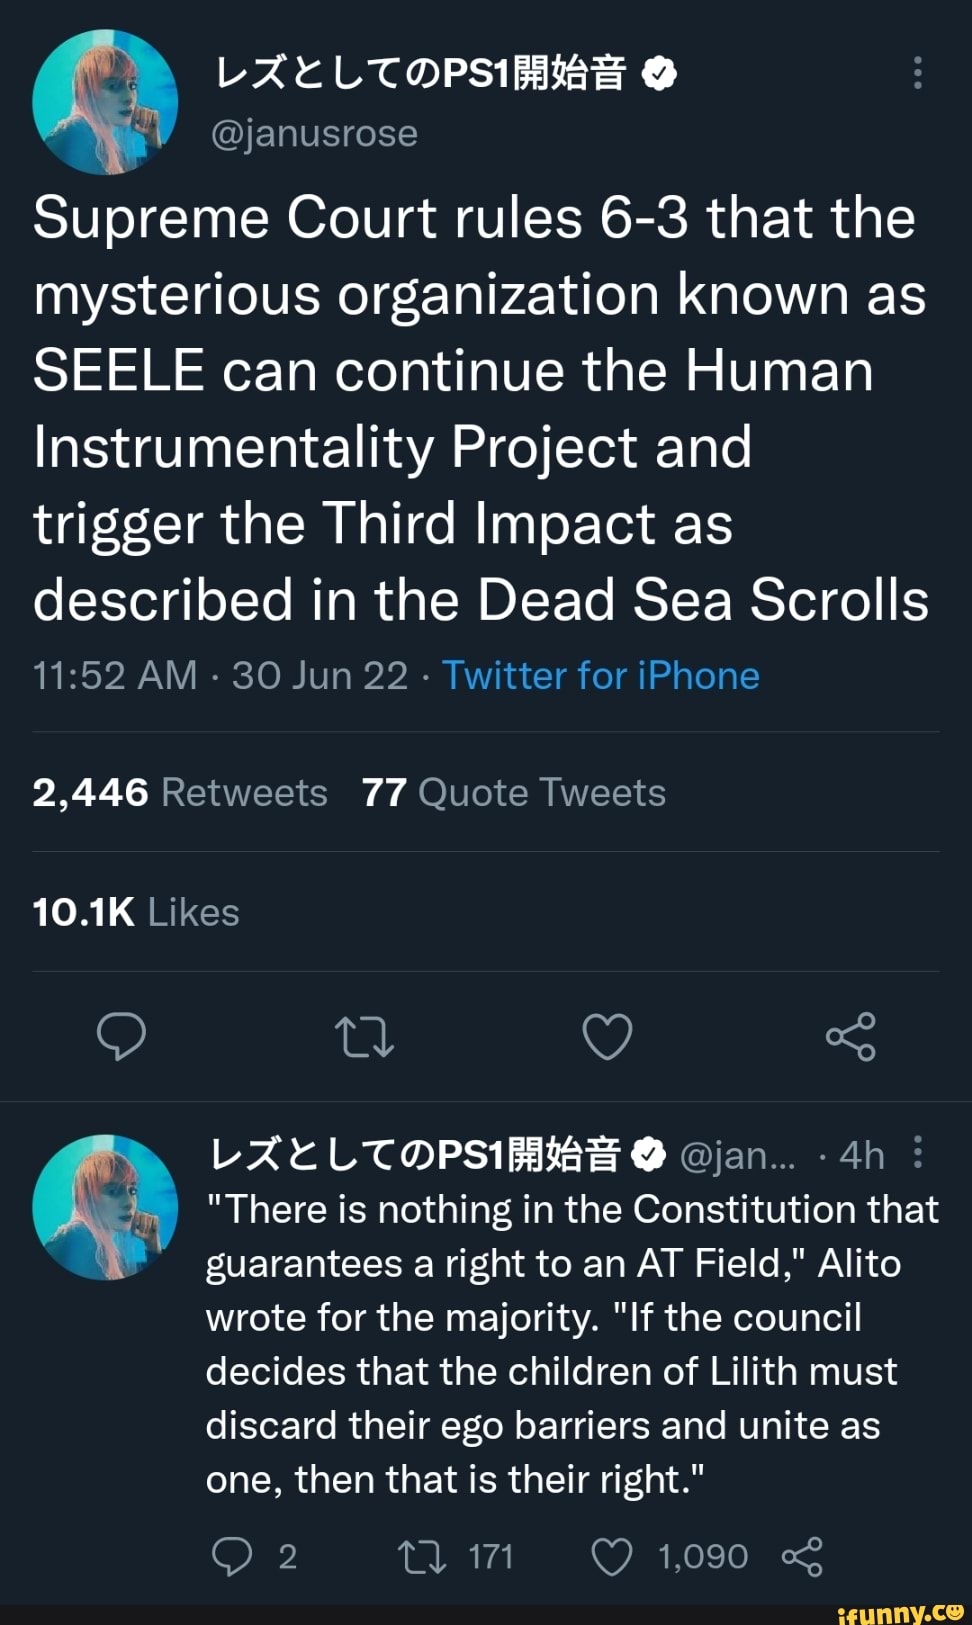View the 2,446 Retweets list

[180, 793]
